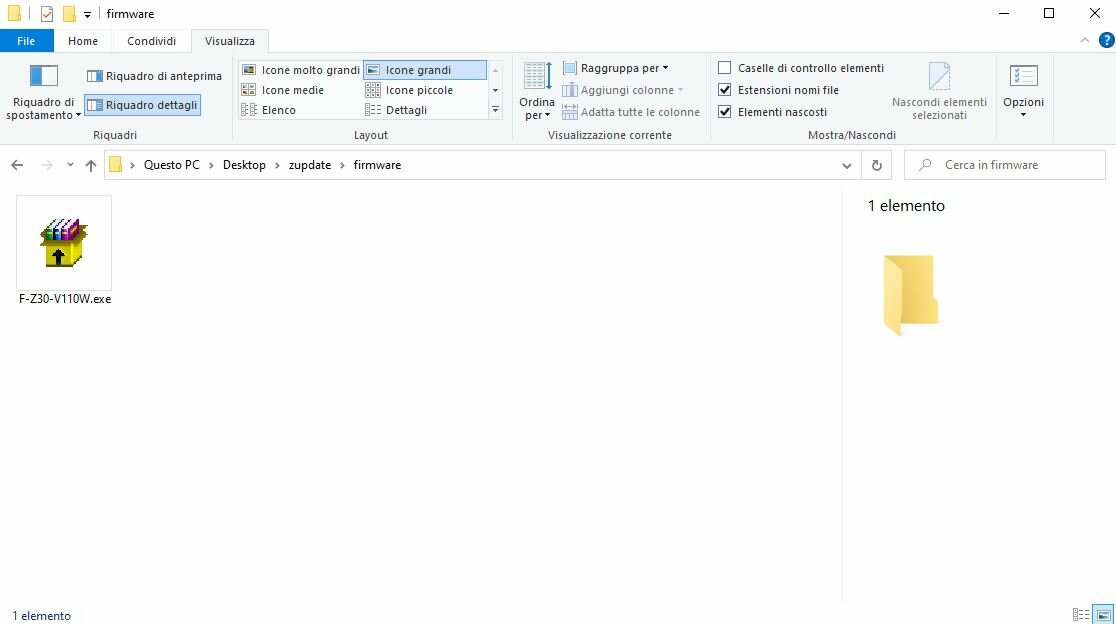
Task: Switch to the Condividi tab
Action: [152, 41]
